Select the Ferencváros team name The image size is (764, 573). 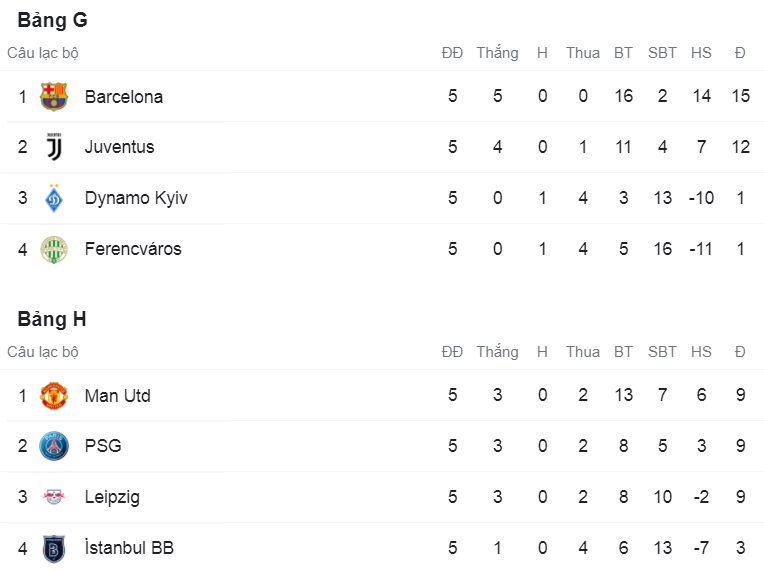[133, 249]
